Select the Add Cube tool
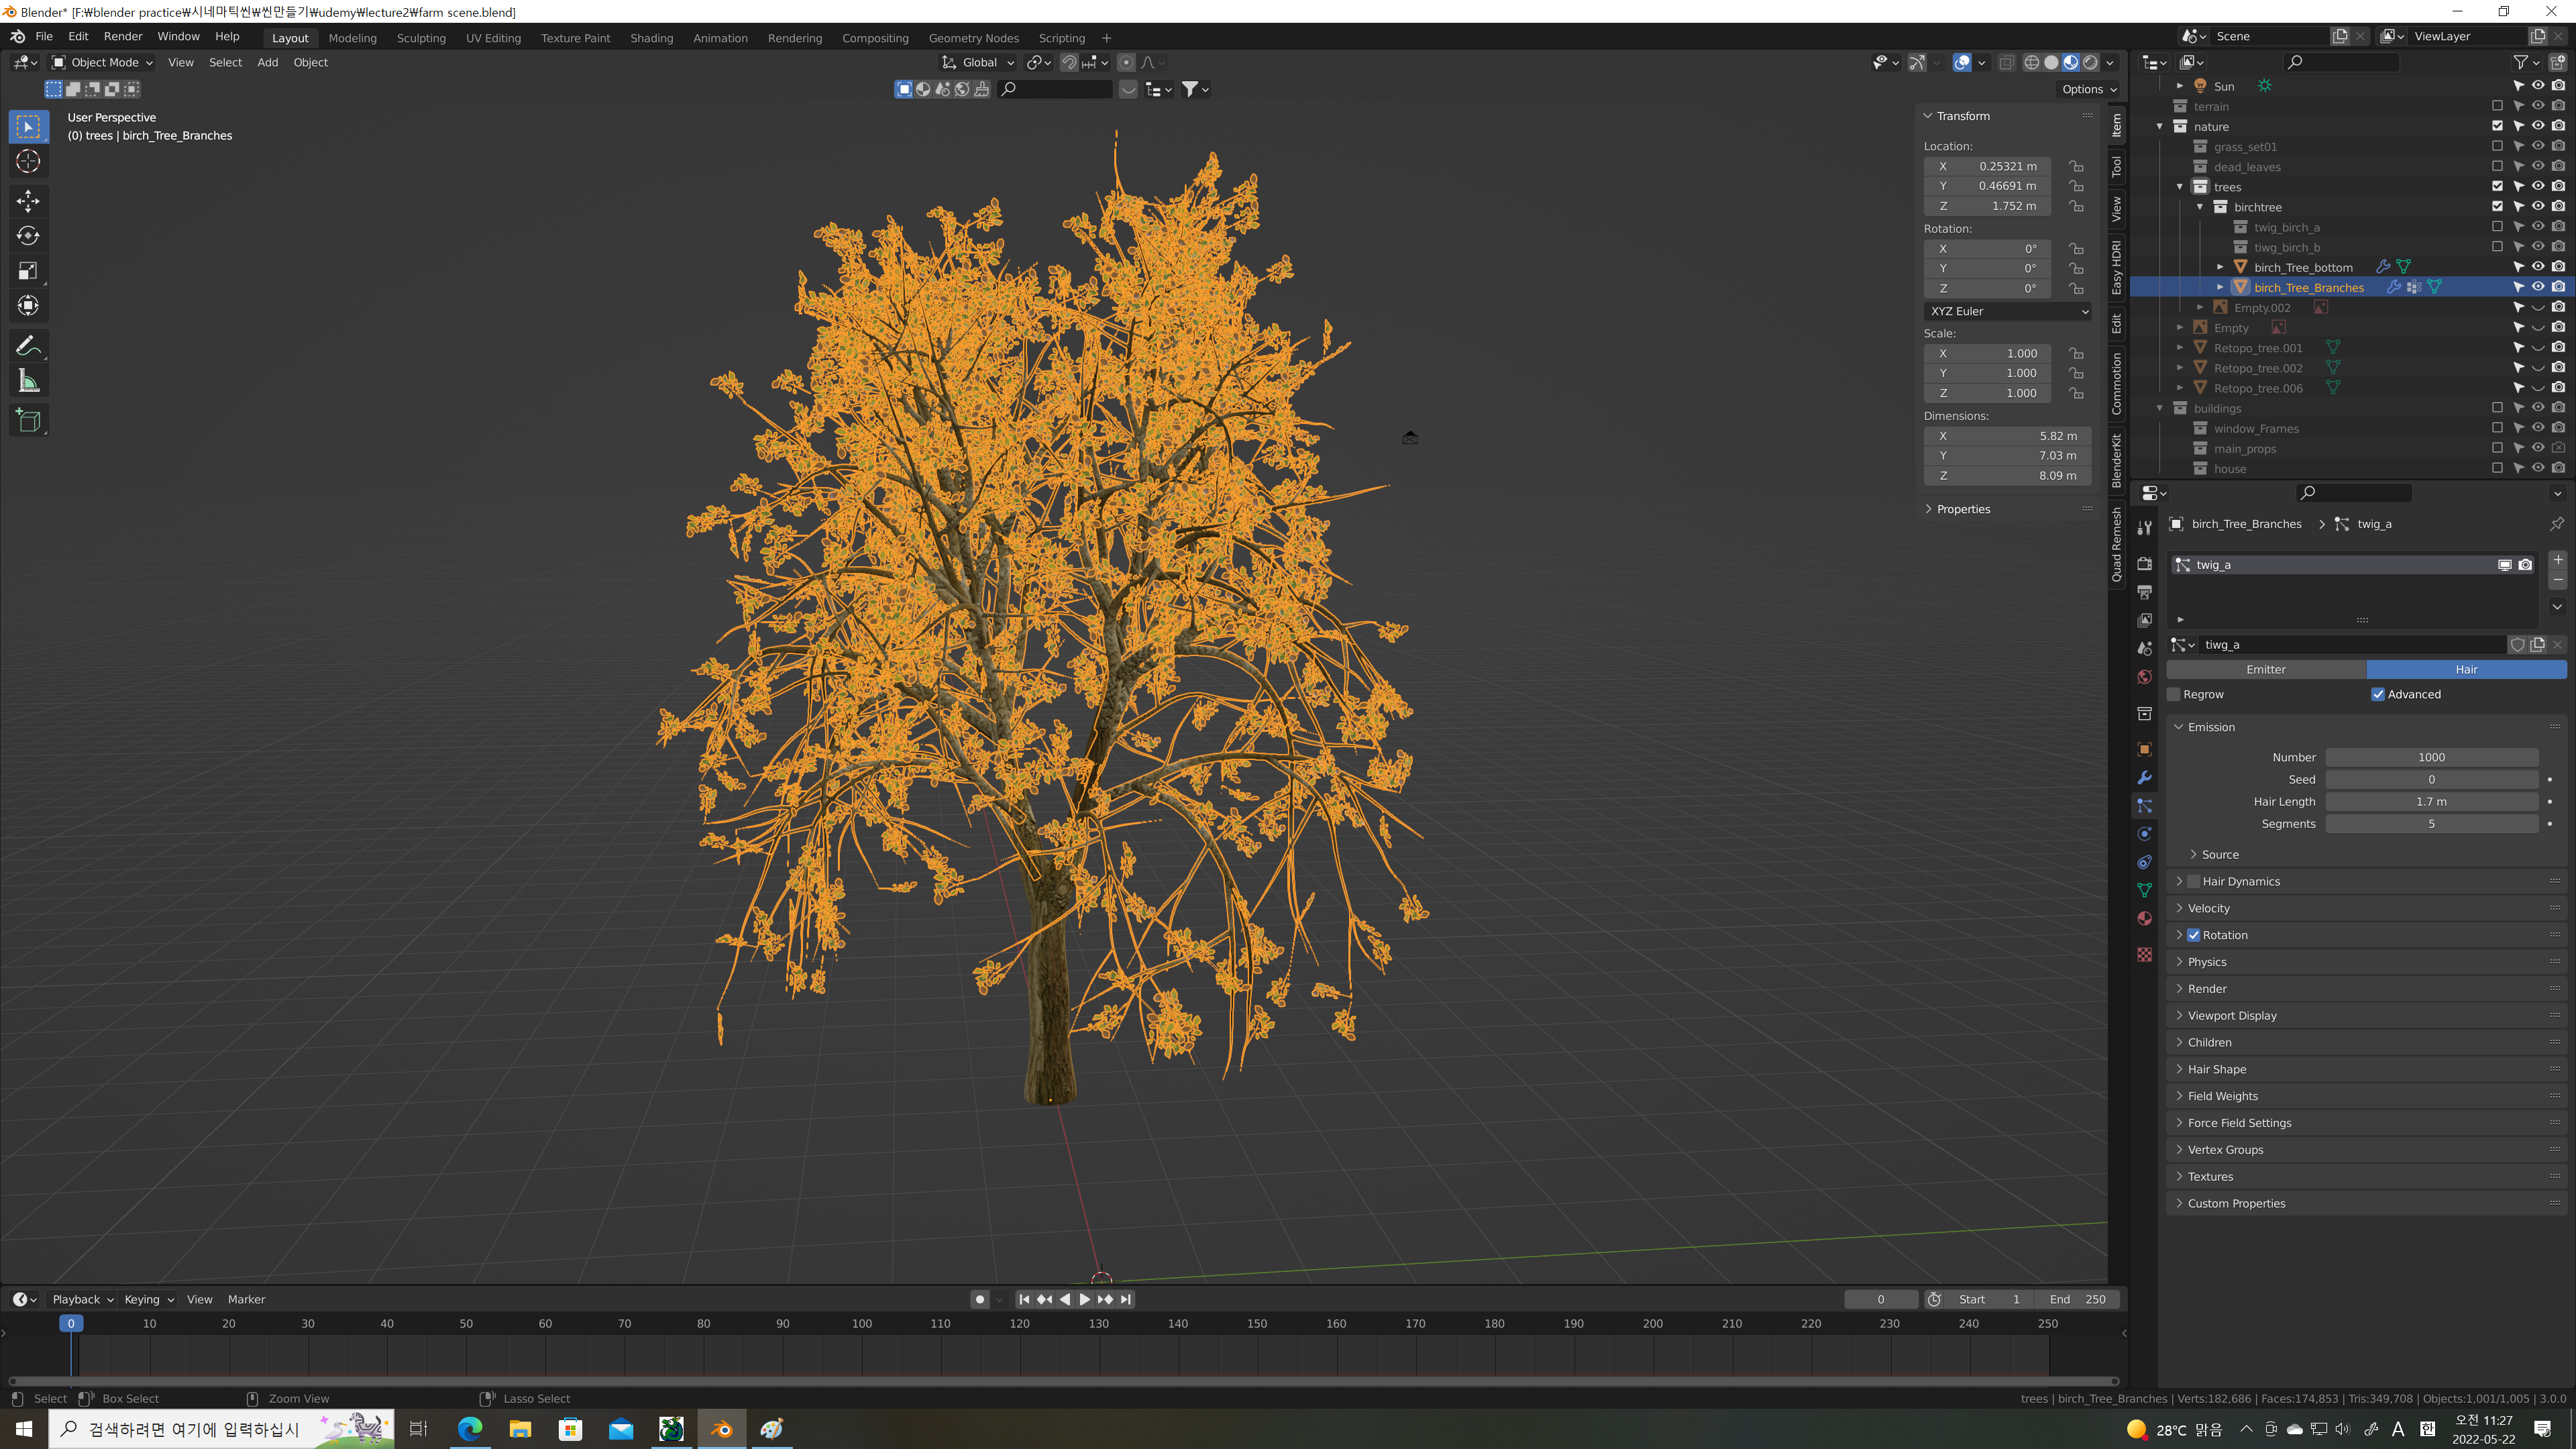 [x=28, y=420]
